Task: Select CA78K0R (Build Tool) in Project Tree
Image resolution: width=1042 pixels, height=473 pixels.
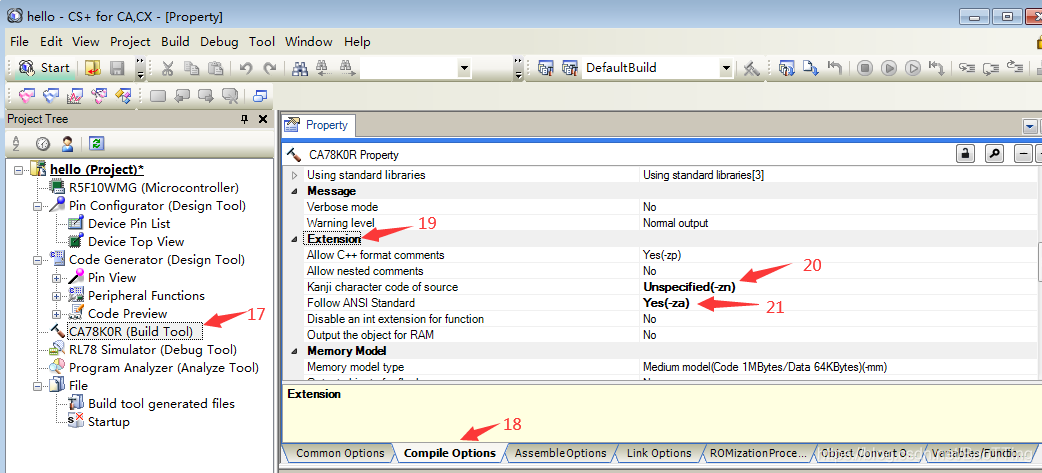Action: [130, 331]
